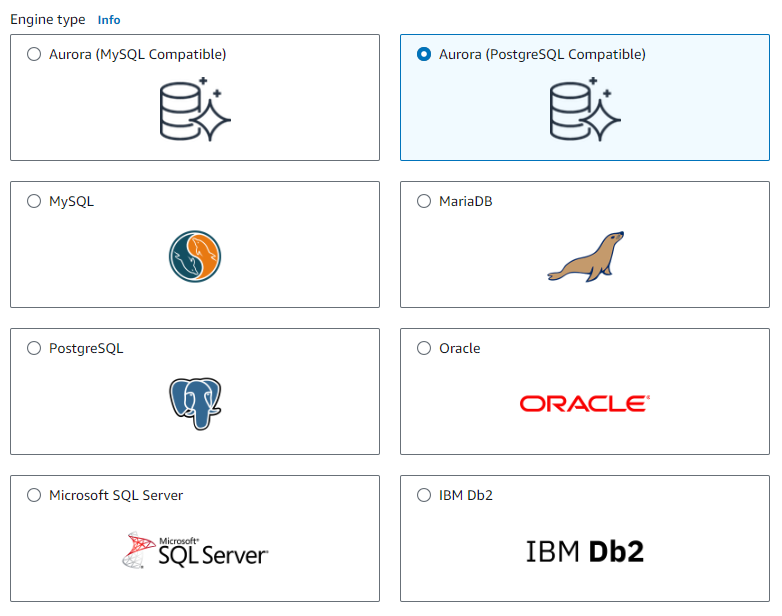Click the "Oracle" label text
The height and width of the screenshot is (616, 782).
pyautogui.click(x=460, y=348)
